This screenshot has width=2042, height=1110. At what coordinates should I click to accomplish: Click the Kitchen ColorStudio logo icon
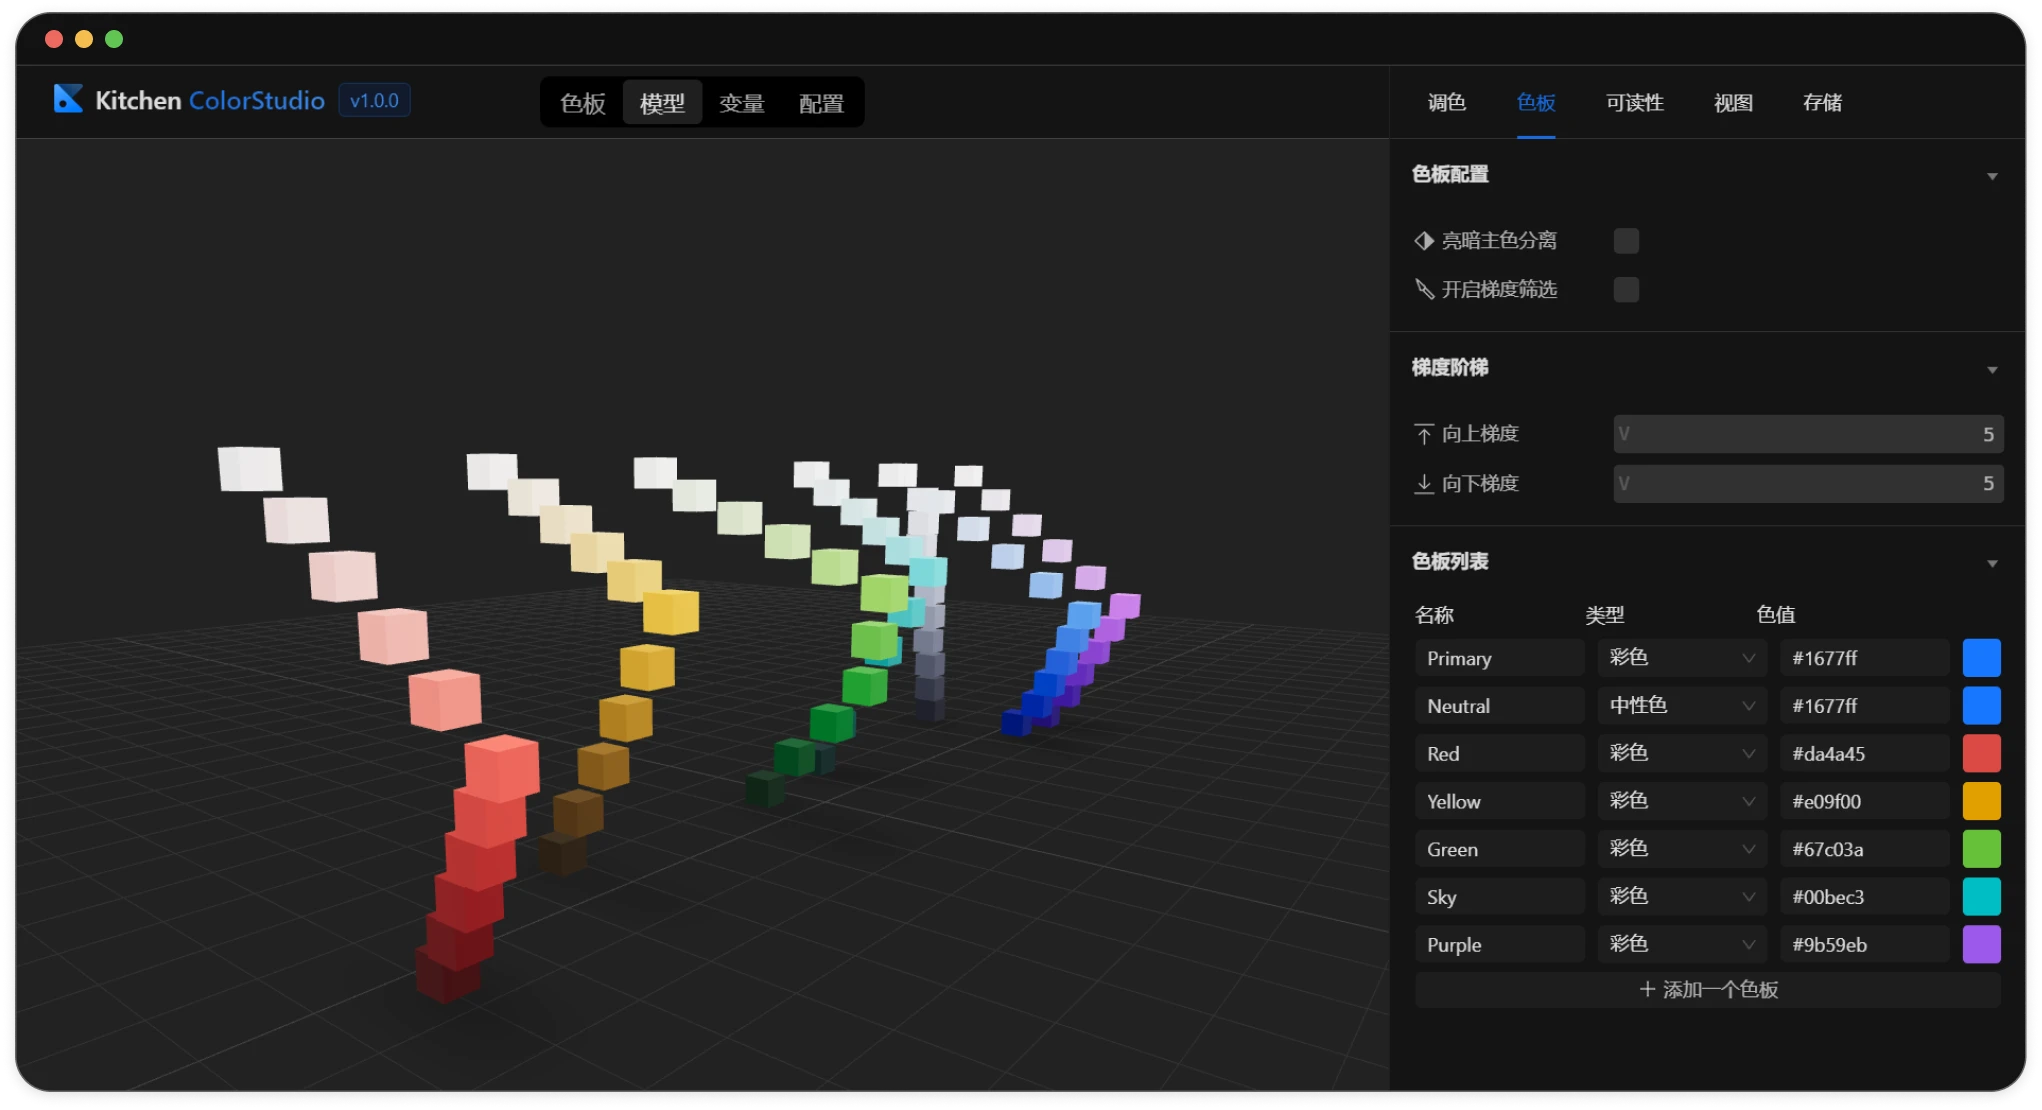pyautogui.click(x=68, y=99)
